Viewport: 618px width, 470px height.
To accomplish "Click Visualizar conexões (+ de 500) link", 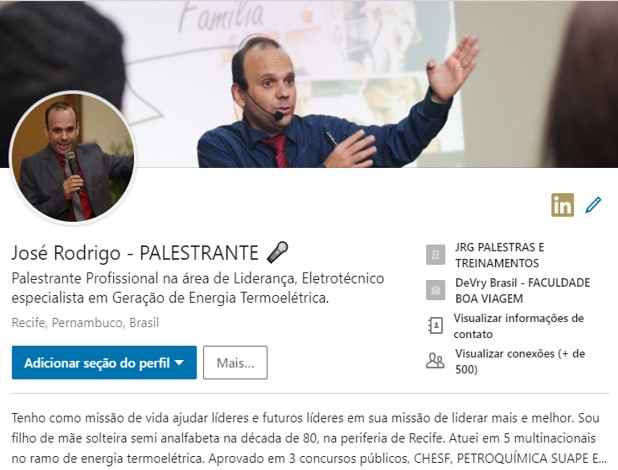I will pyautogui.click(x=520, y=361).
